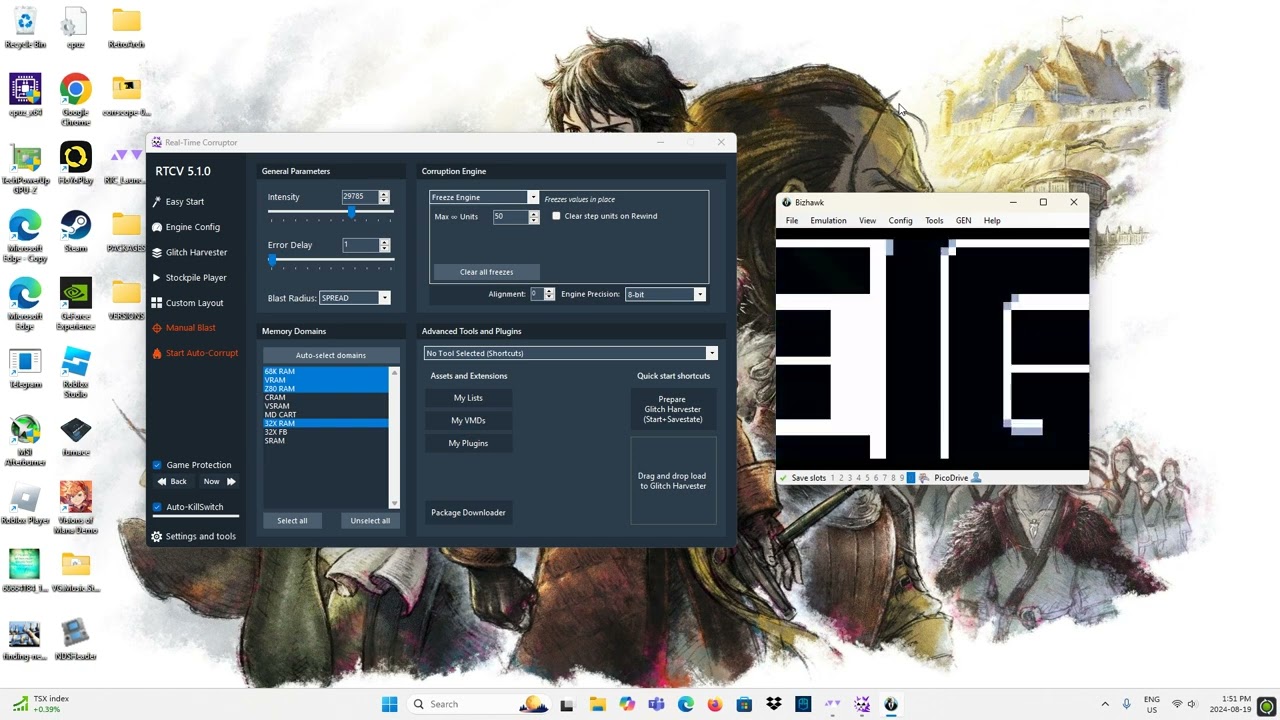Click the PicoDrive core controller icon
The width and height of the screenshot is (1280, 720).
click(x=924, y=478)
